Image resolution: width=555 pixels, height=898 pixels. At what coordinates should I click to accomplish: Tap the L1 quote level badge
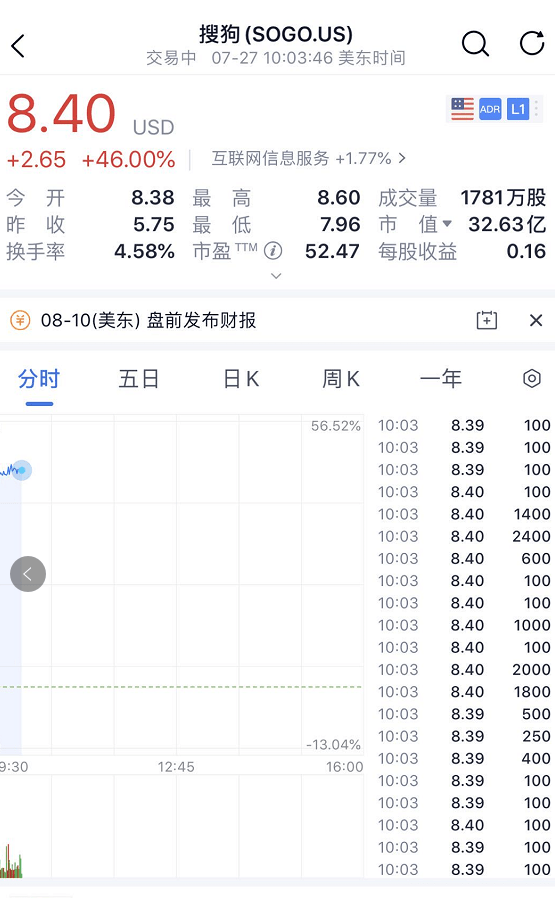click(x=518, y=109)
